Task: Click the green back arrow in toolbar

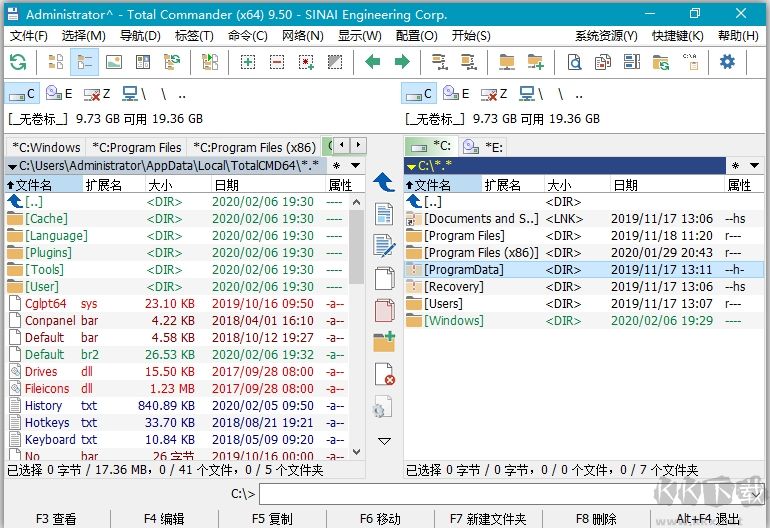Action: pyautogui.click(x=373, y=62)
